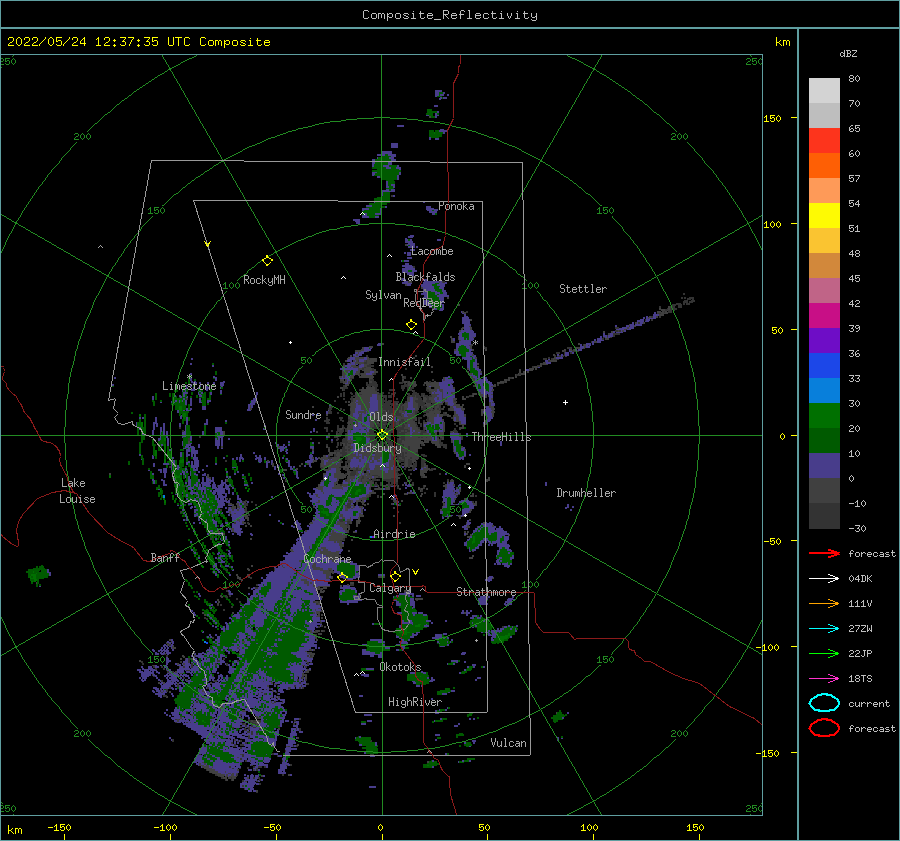The image size is (900, 841).
Task: Select the blue 33-36 dBZ color swatch
Action: (824, 366)
